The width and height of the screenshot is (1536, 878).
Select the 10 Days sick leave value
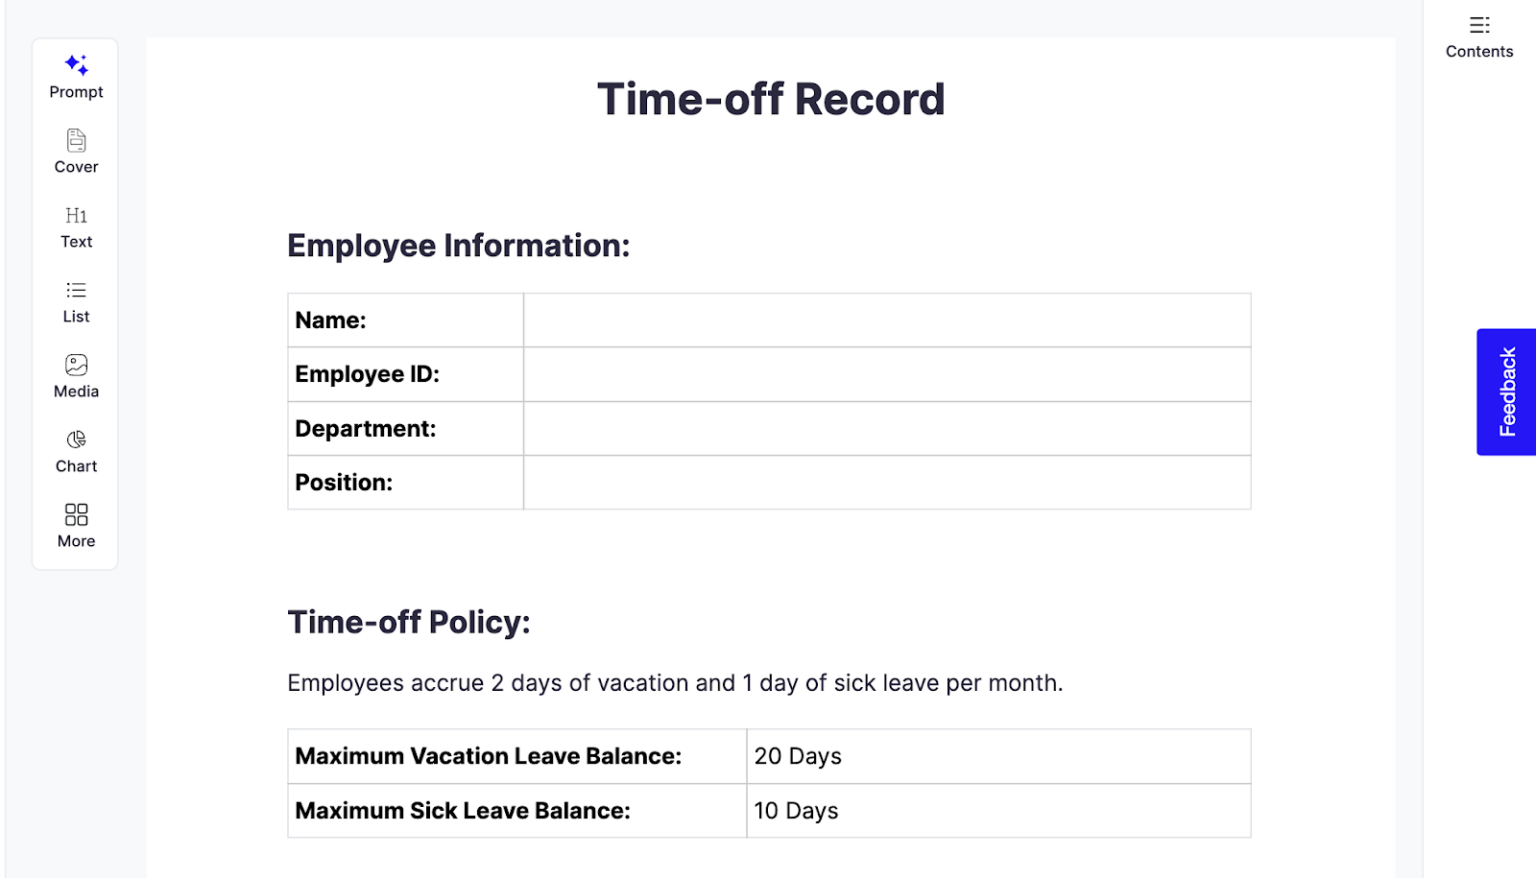click(x=795, y=810)
